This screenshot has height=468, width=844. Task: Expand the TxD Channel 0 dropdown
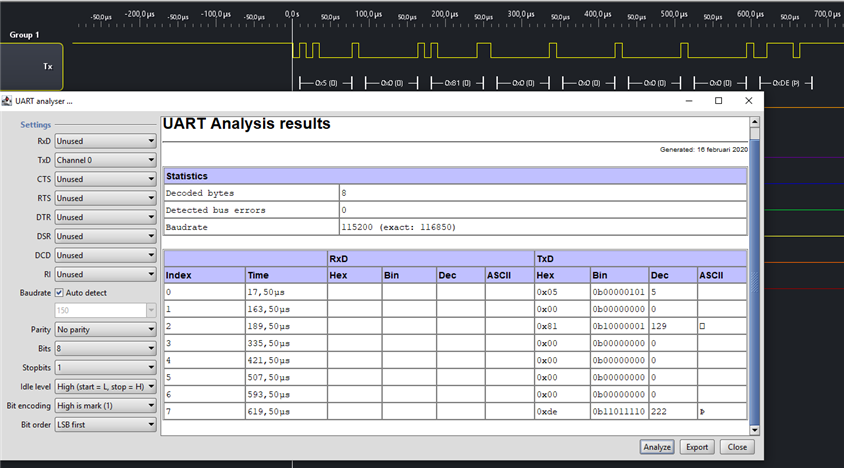pos(106,160)
